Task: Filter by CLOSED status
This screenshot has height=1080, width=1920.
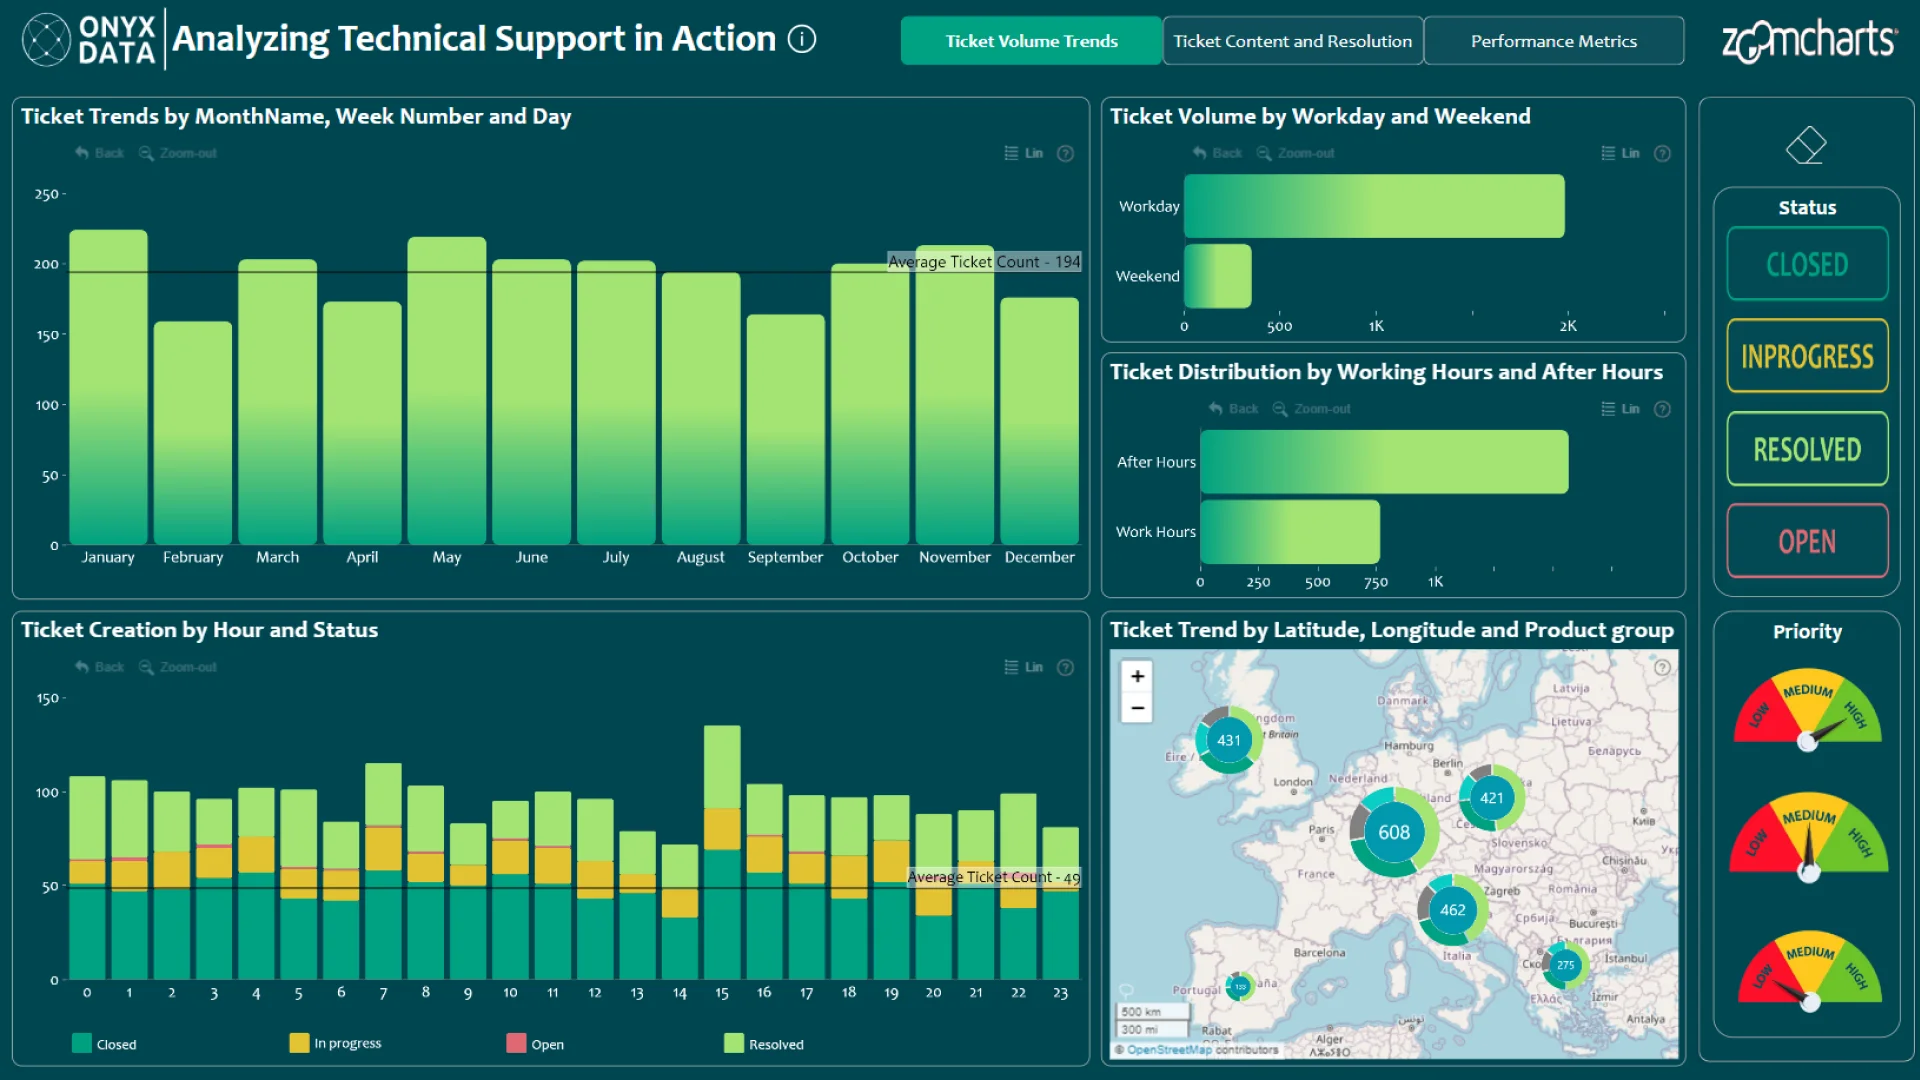Action: coord(1807,264)
